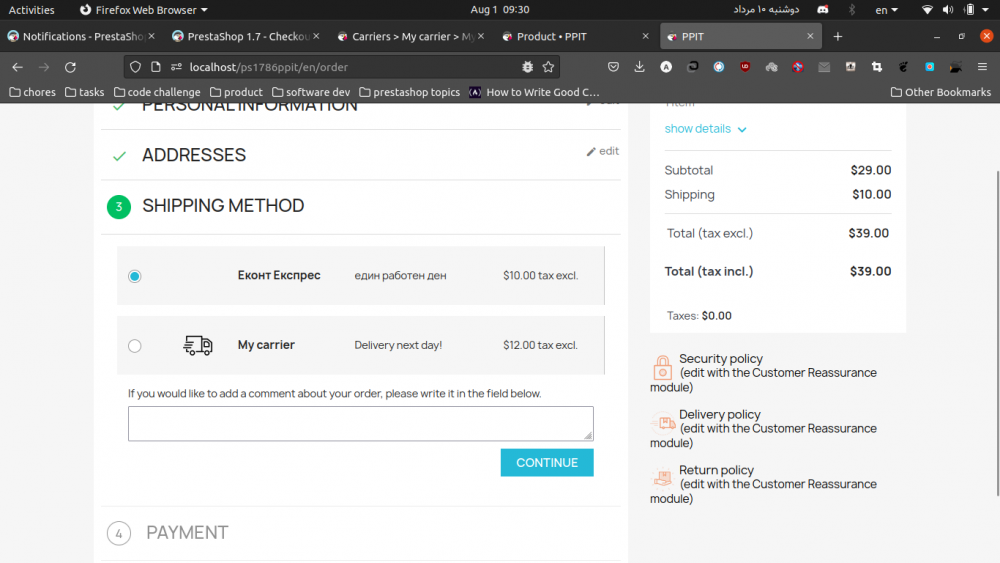Viewport: 1000px width, 563px height.
Task: Click the ADDRESSES step heading
Action: (x=194, y=155)
